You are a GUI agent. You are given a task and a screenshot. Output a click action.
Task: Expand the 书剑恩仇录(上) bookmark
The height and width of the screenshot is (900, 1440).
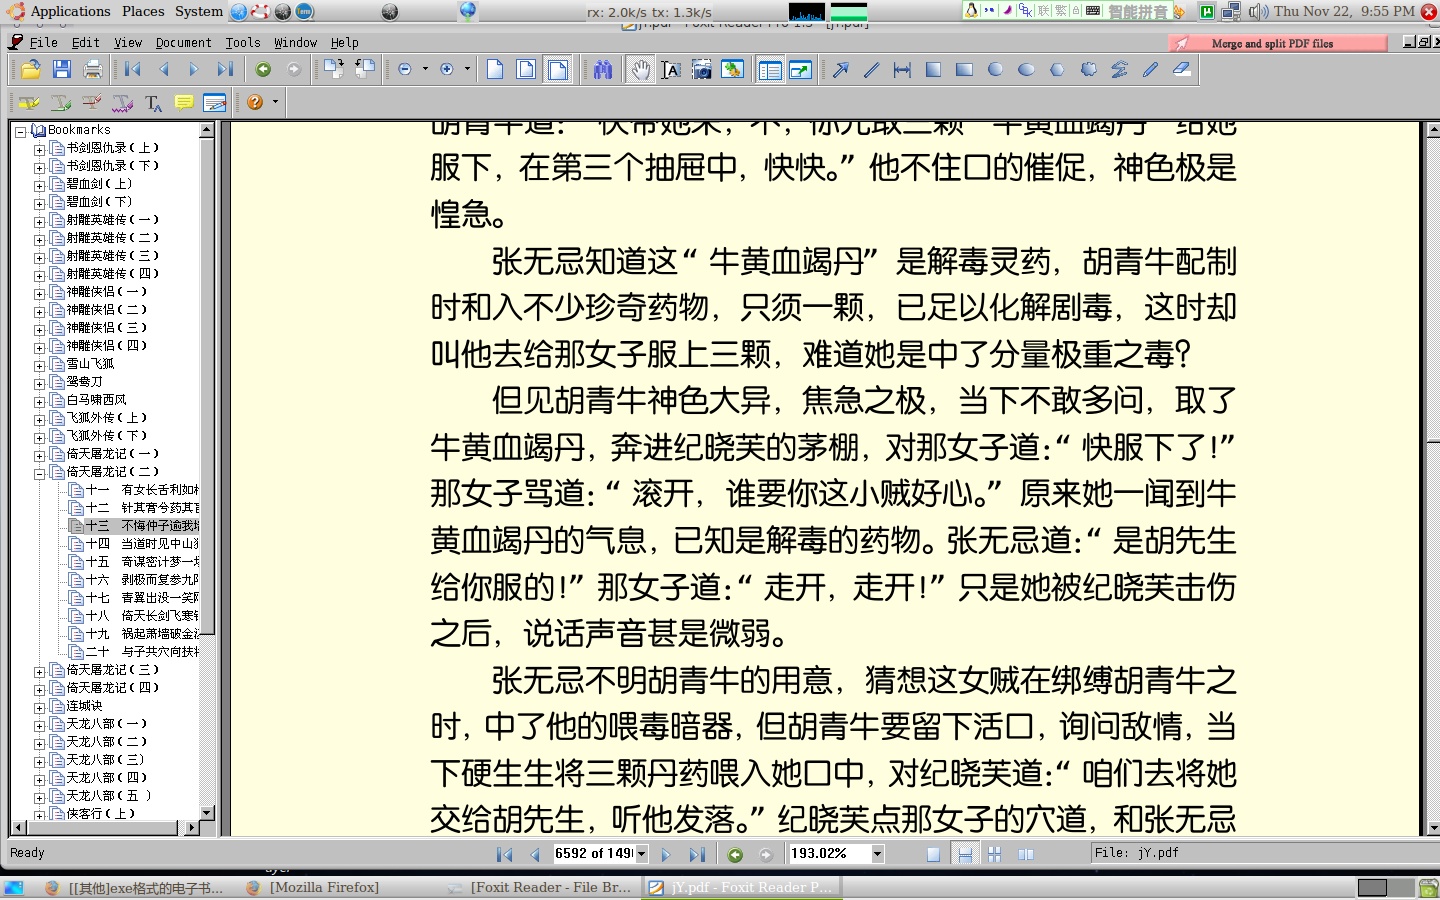pyautogui.click(x=39, y=149)
